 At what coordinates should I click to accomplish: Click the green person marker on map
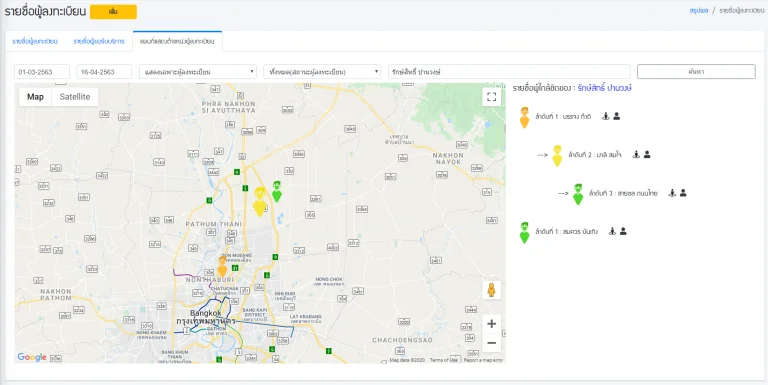coord(277,191)
